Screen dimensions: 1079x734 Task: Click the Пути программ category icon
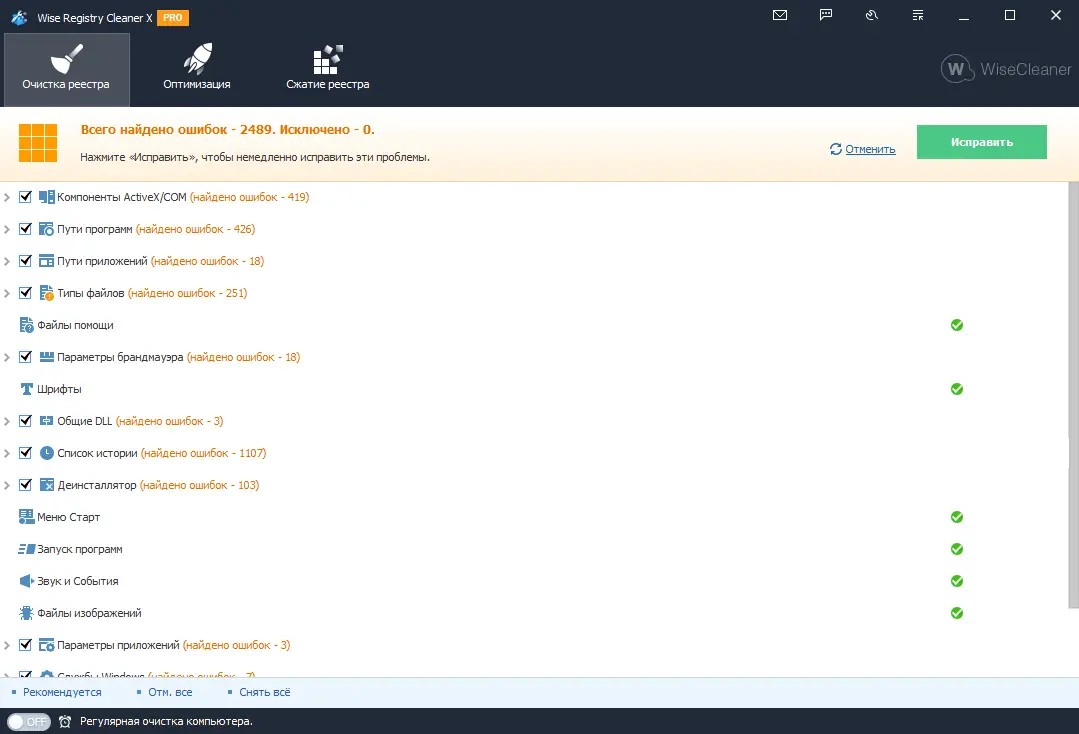pyautogui.click(x=46, y=229)
